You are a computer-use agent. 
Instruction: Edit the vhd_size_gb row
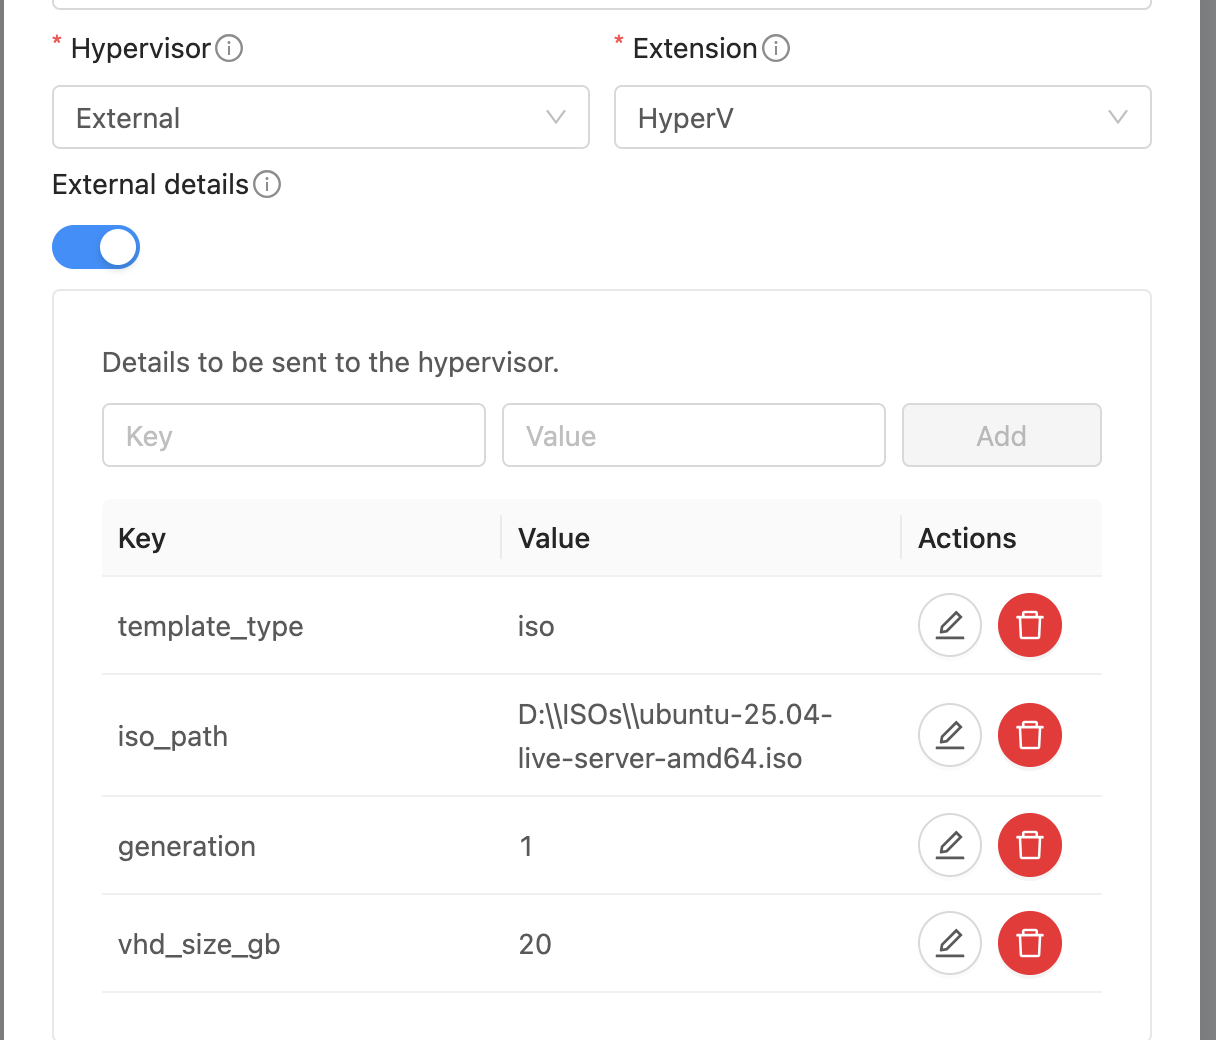949,944
